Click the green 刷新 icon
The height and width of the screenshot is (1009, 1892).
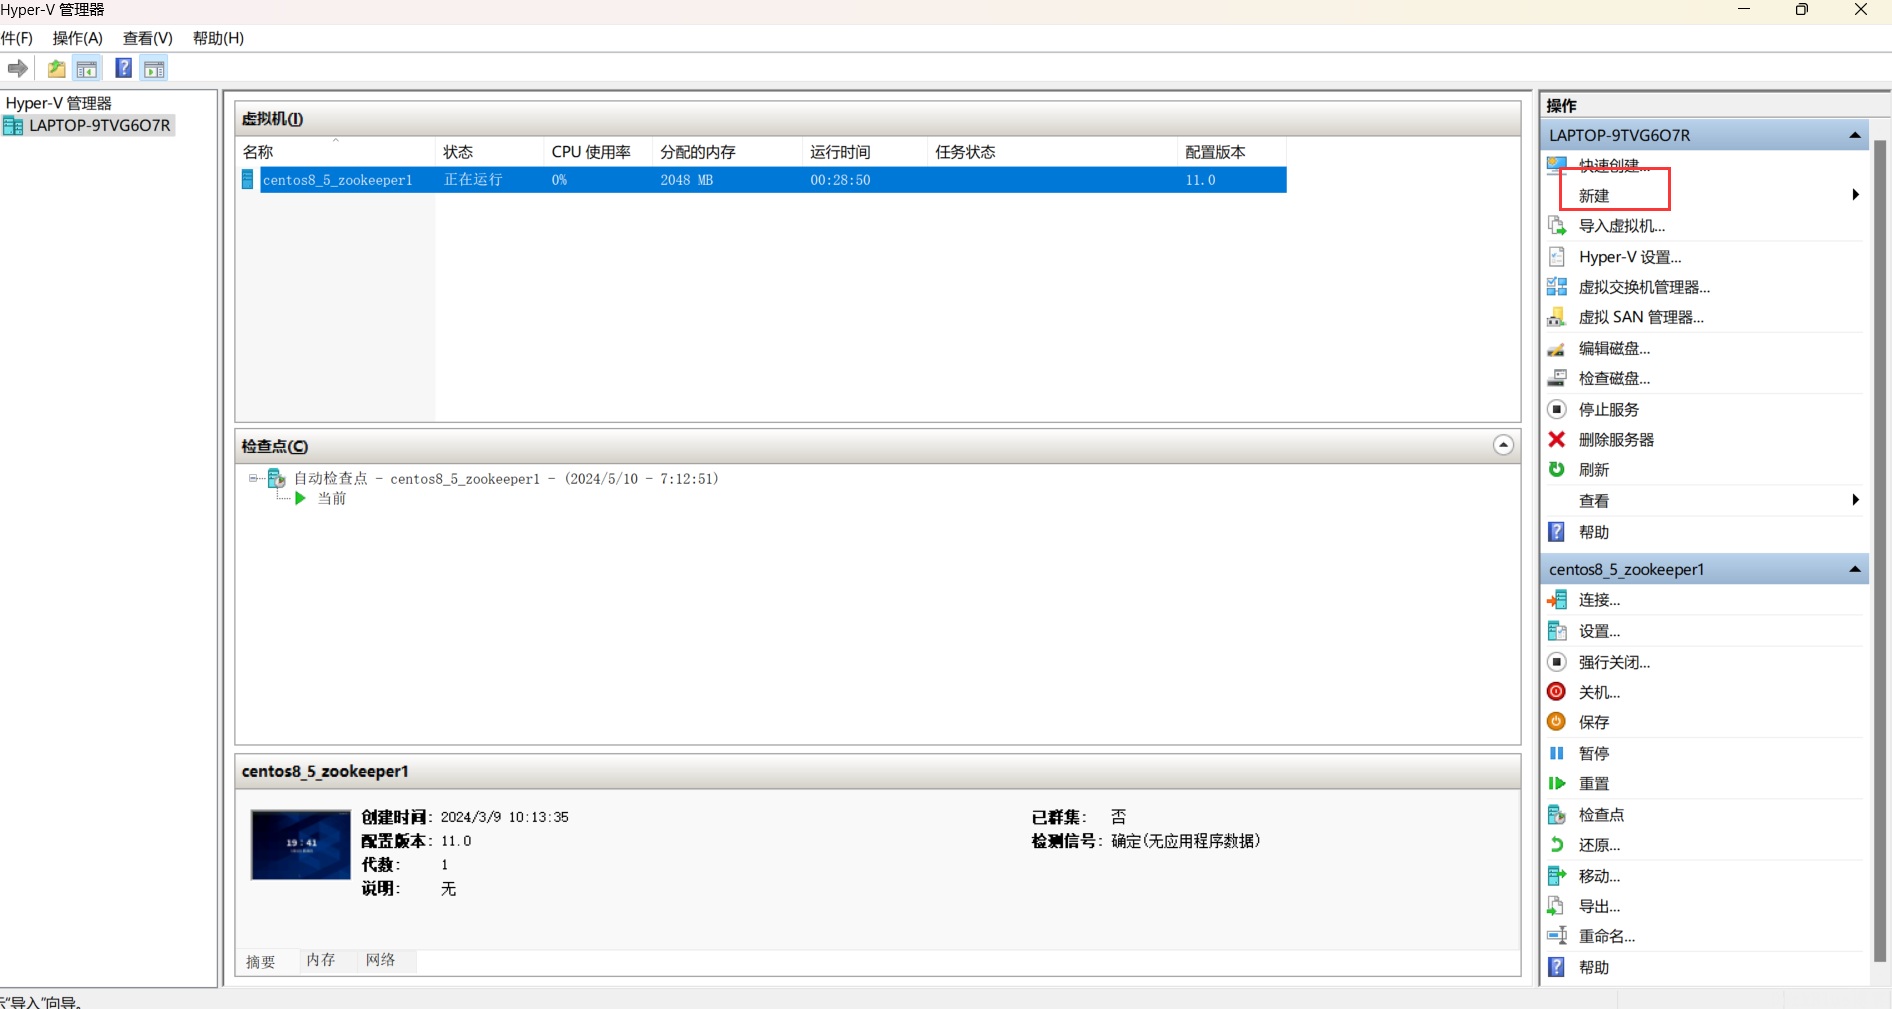(1557, 469)
